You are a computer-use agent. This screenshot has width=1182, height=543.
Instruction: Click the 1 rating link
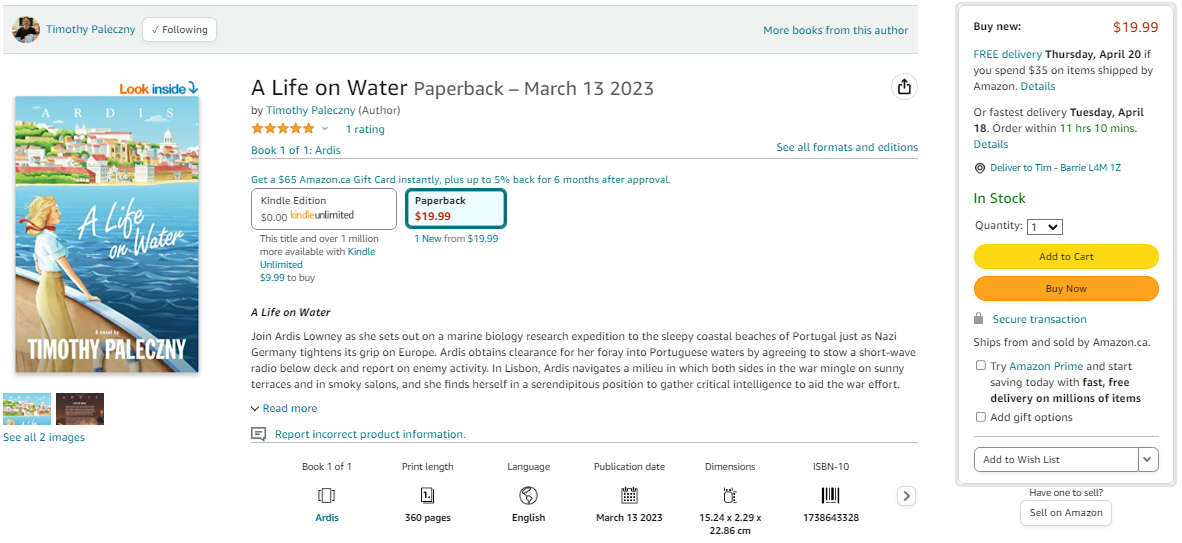[365, 129]
